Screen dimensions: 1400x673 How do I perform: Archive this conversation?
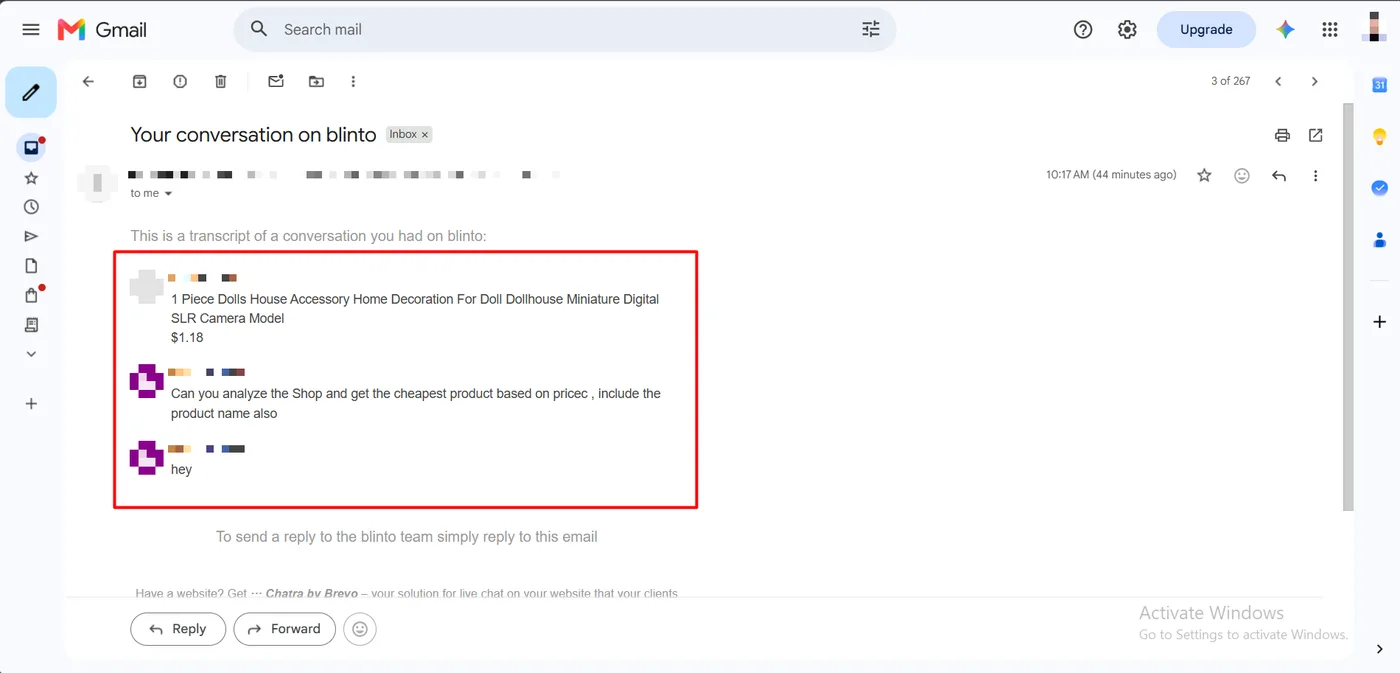pyautogui.click(x=140, y=82)
